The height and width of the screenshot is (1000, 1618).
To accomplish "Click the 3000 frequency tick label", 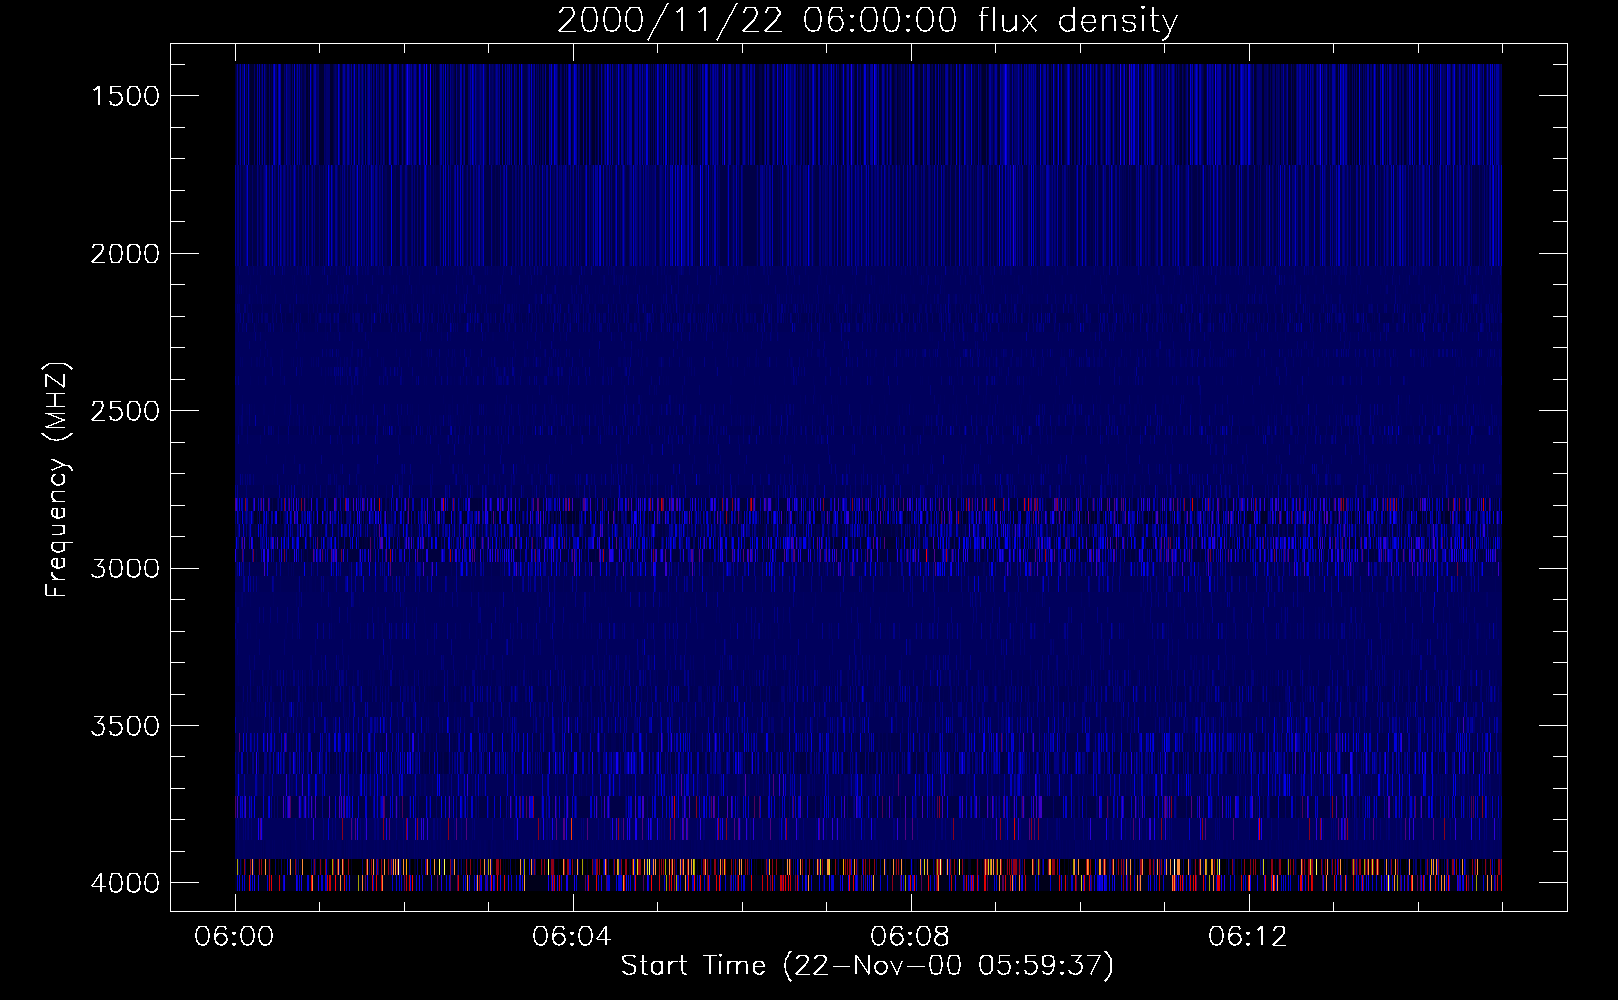I will tap(125, 569).
